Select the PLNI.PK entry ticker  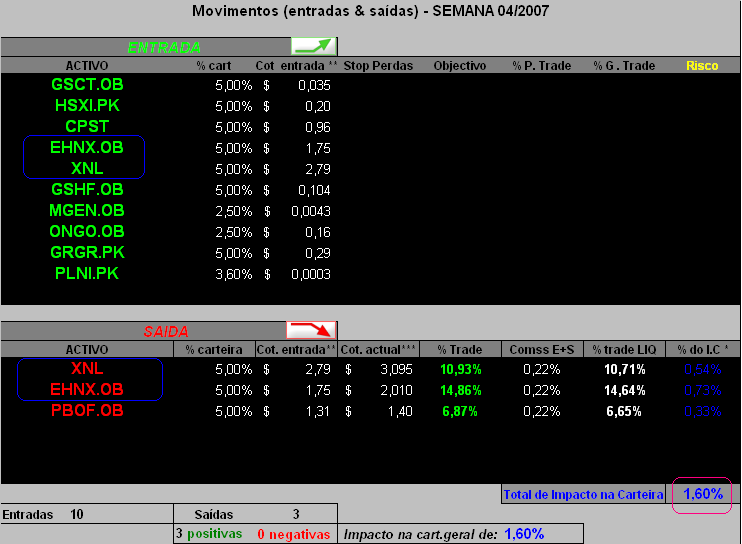[87, 273]
